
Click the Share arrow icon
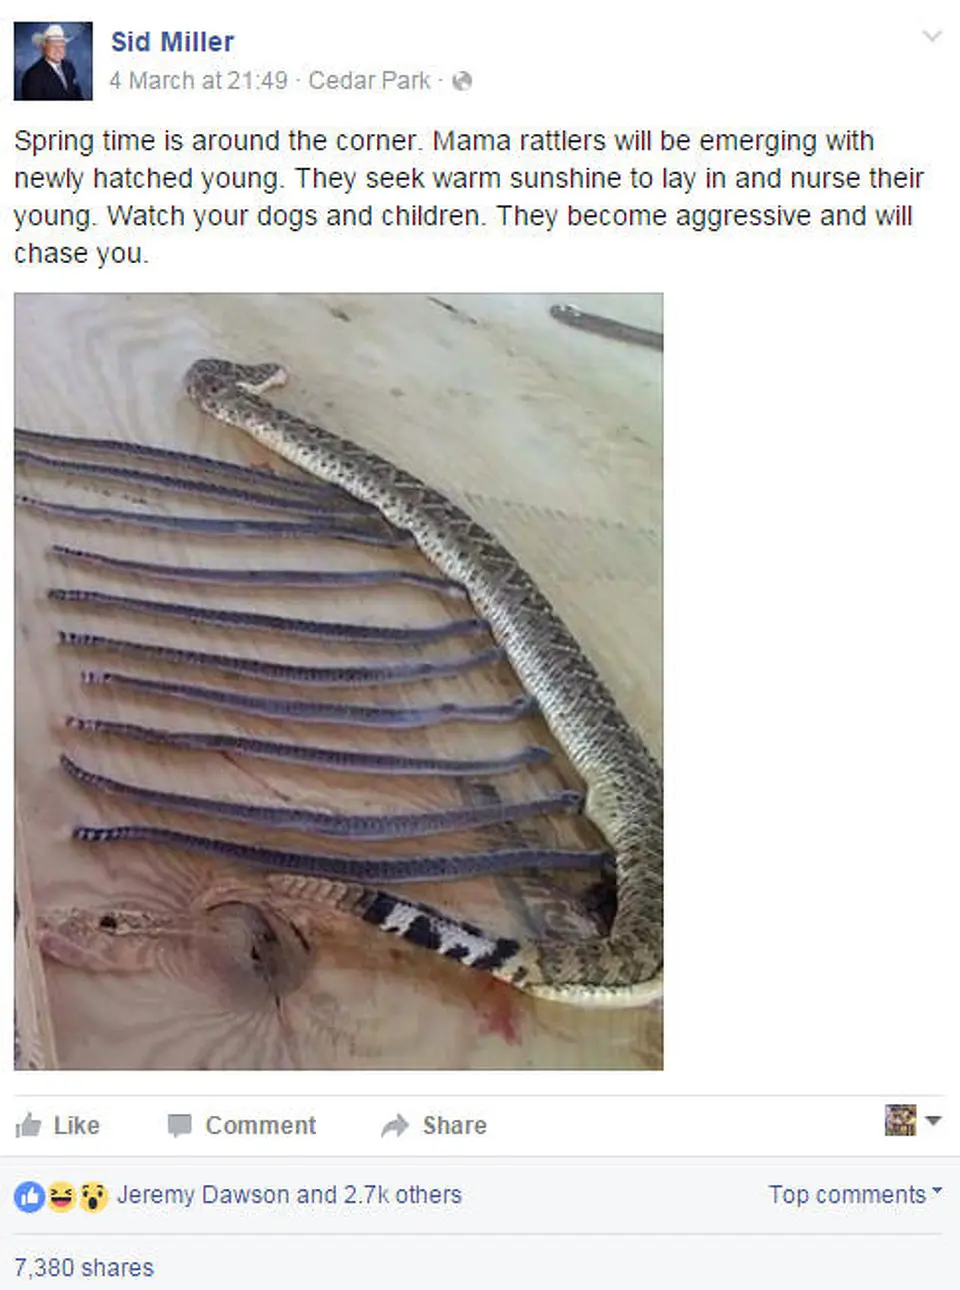tap(395, 1126)
